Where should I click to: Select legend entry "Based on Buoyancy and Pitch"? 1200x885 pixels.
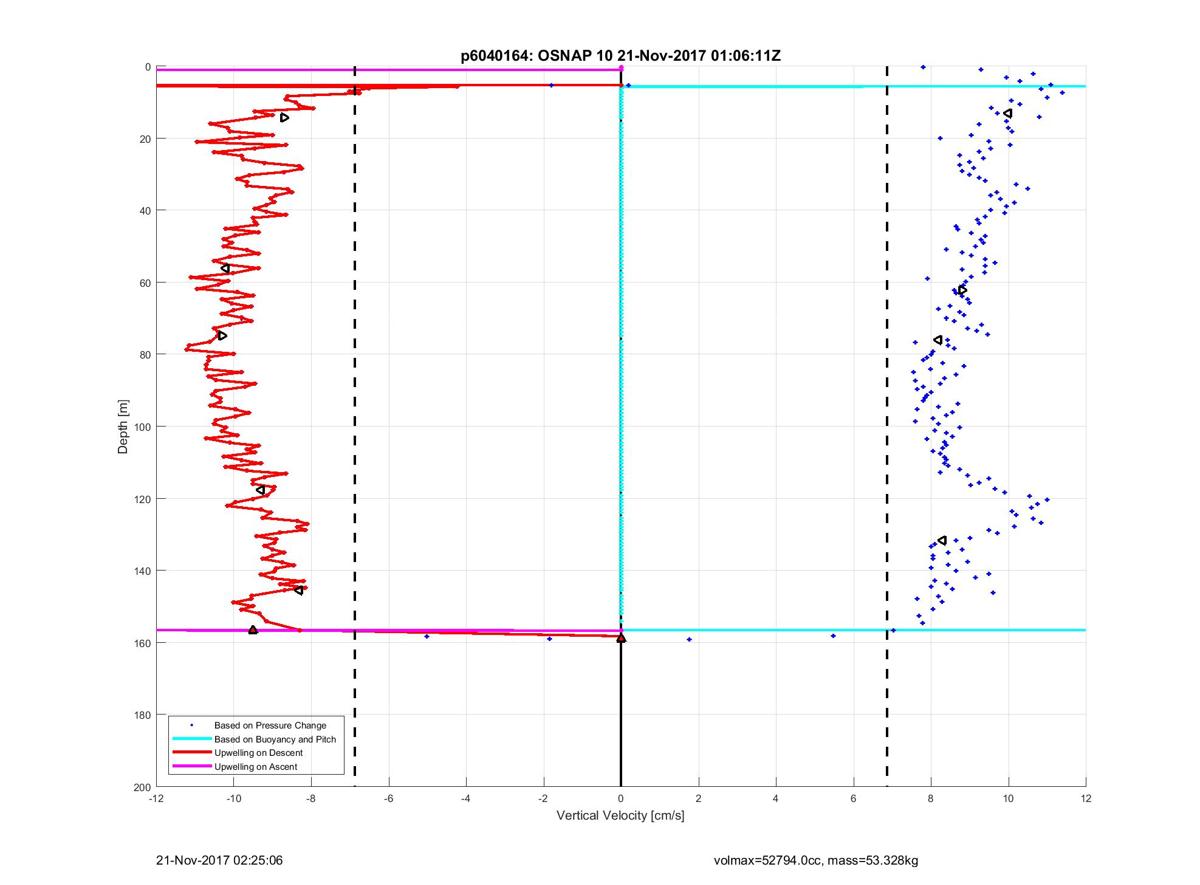275,739
